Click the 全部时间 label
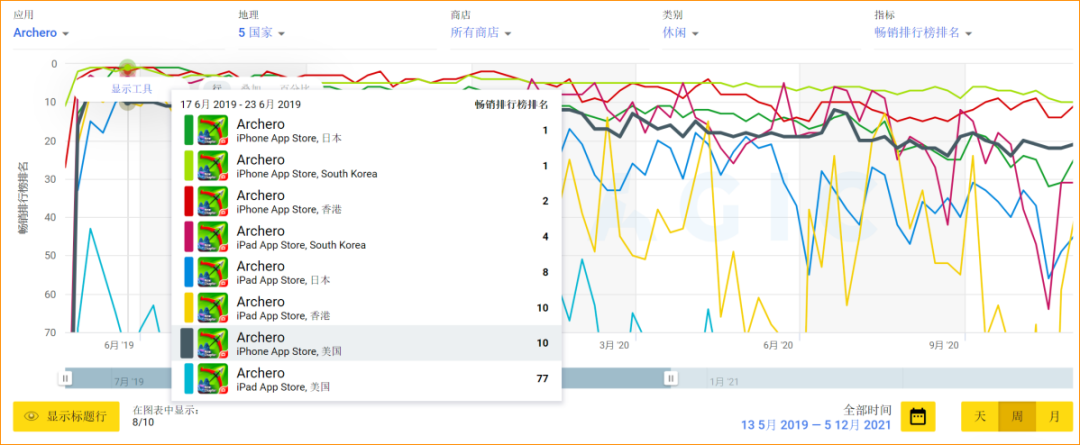The width and height of the screenshot is (1080, 445). click(x=868, y=409)
